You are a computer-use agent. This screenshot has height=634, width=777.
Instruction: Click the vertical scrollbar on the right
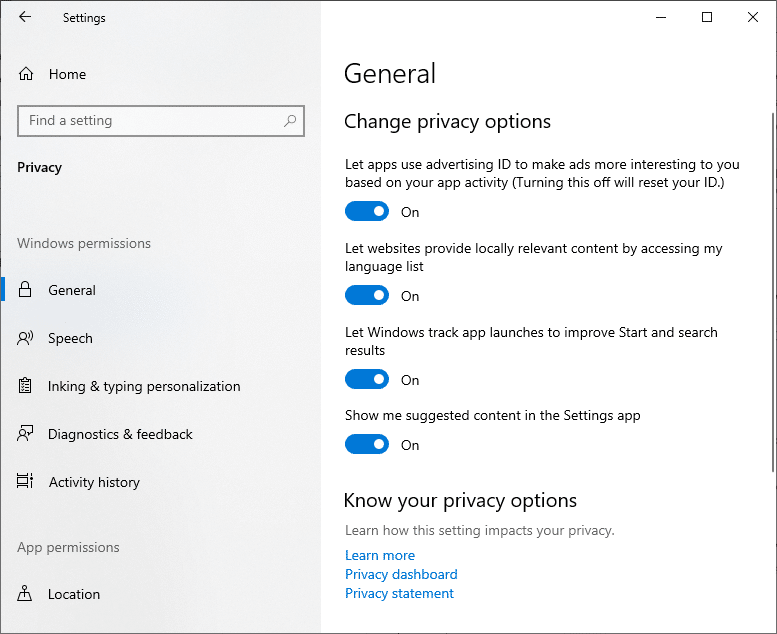point(772,290)
